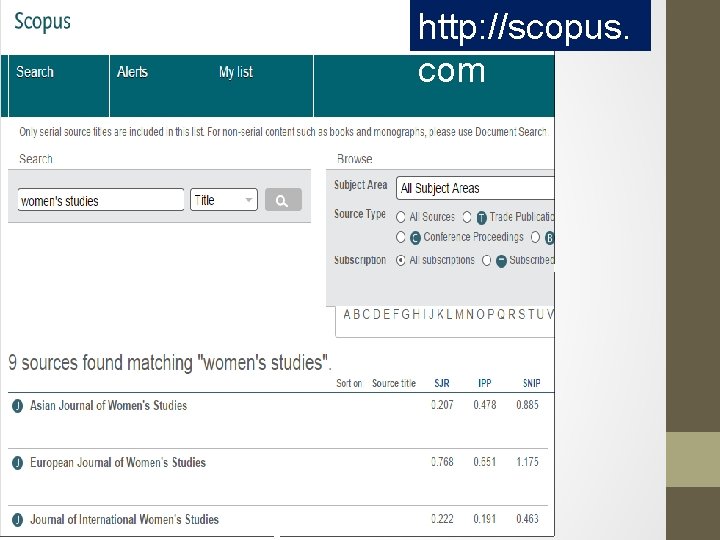Click SNIP value 1.175
Image resolution: width=720 pixels, height=540 pixels.
click(528, 462)
